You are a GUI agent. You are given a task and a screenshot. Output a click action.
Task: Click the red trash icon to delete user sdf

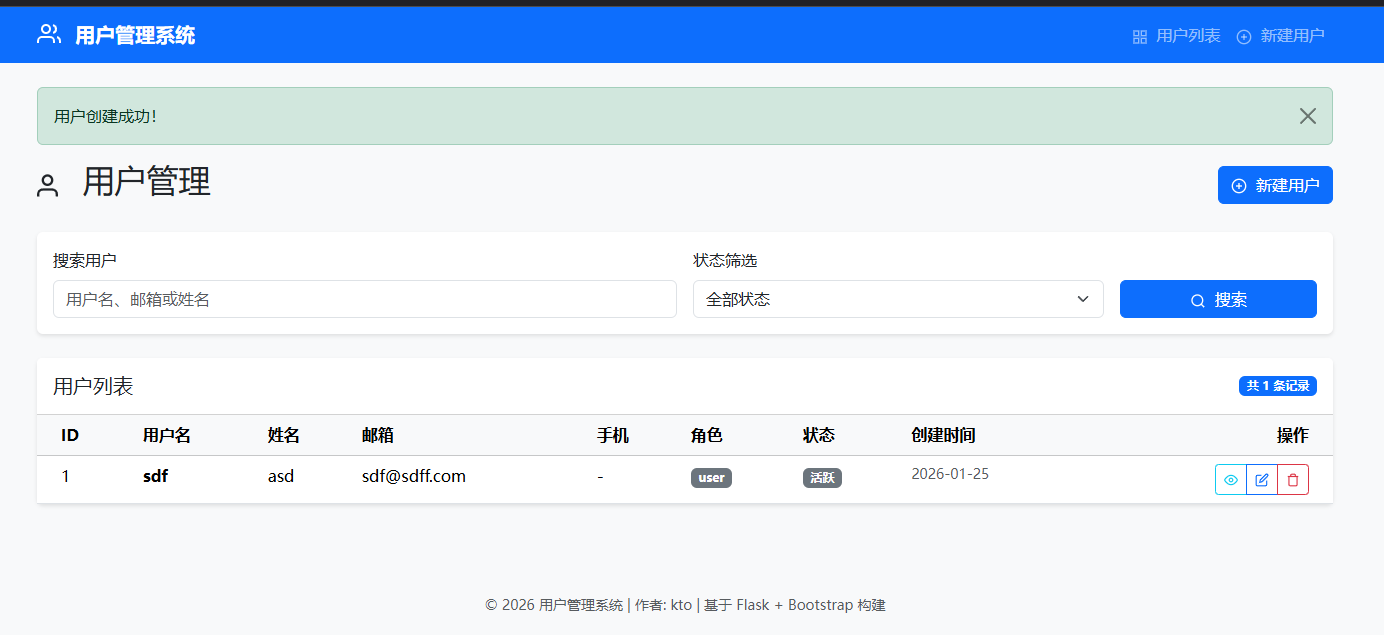click(x=1293, y=479)
